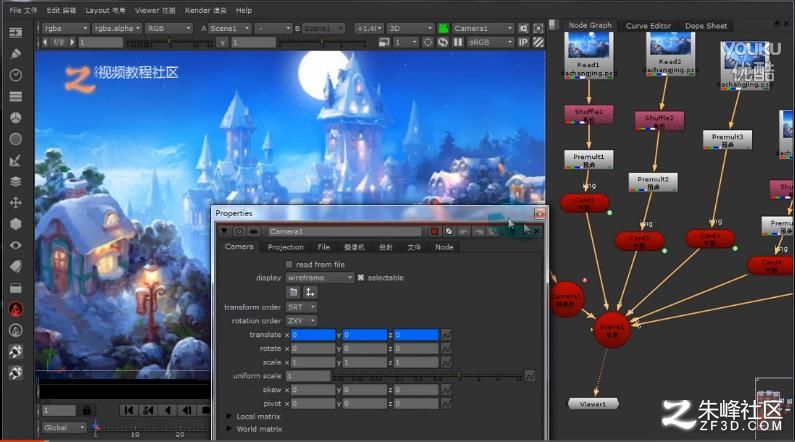This screenshot has width=795, height=442.
Task: Open the Filter nodes circle menu
Action: click(x=16, y=139)
